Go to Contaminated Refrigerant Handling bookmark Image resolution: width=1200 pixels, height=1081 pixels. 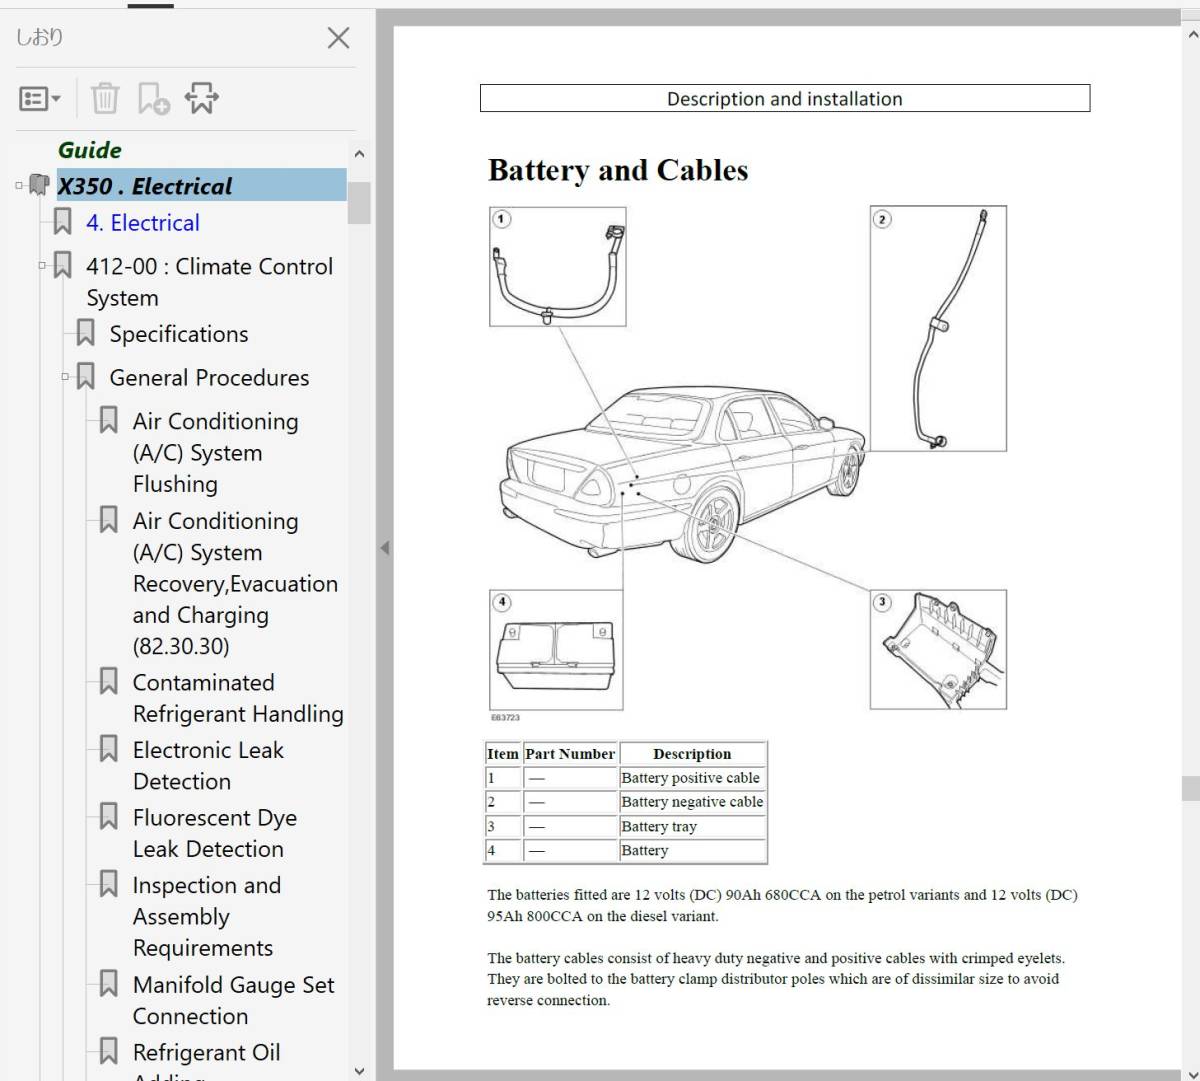tap(237, 698)
